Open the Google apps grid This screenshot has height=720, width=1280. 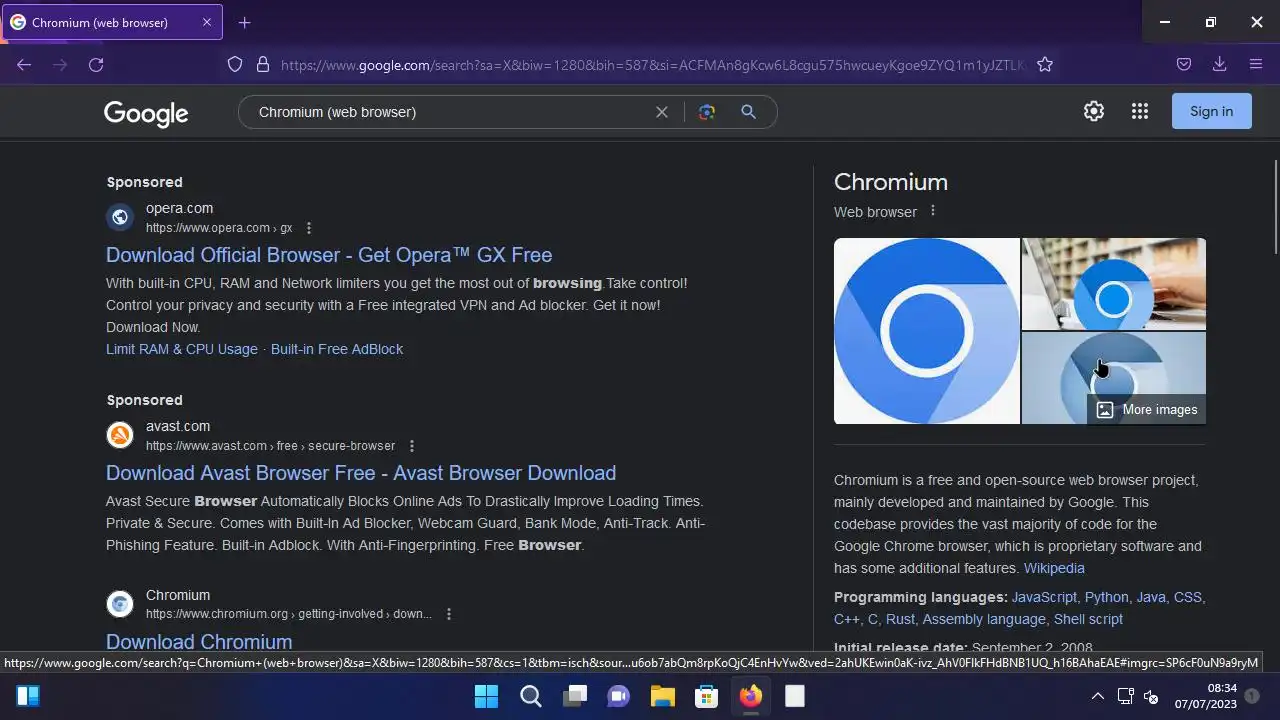[1140, 111]
